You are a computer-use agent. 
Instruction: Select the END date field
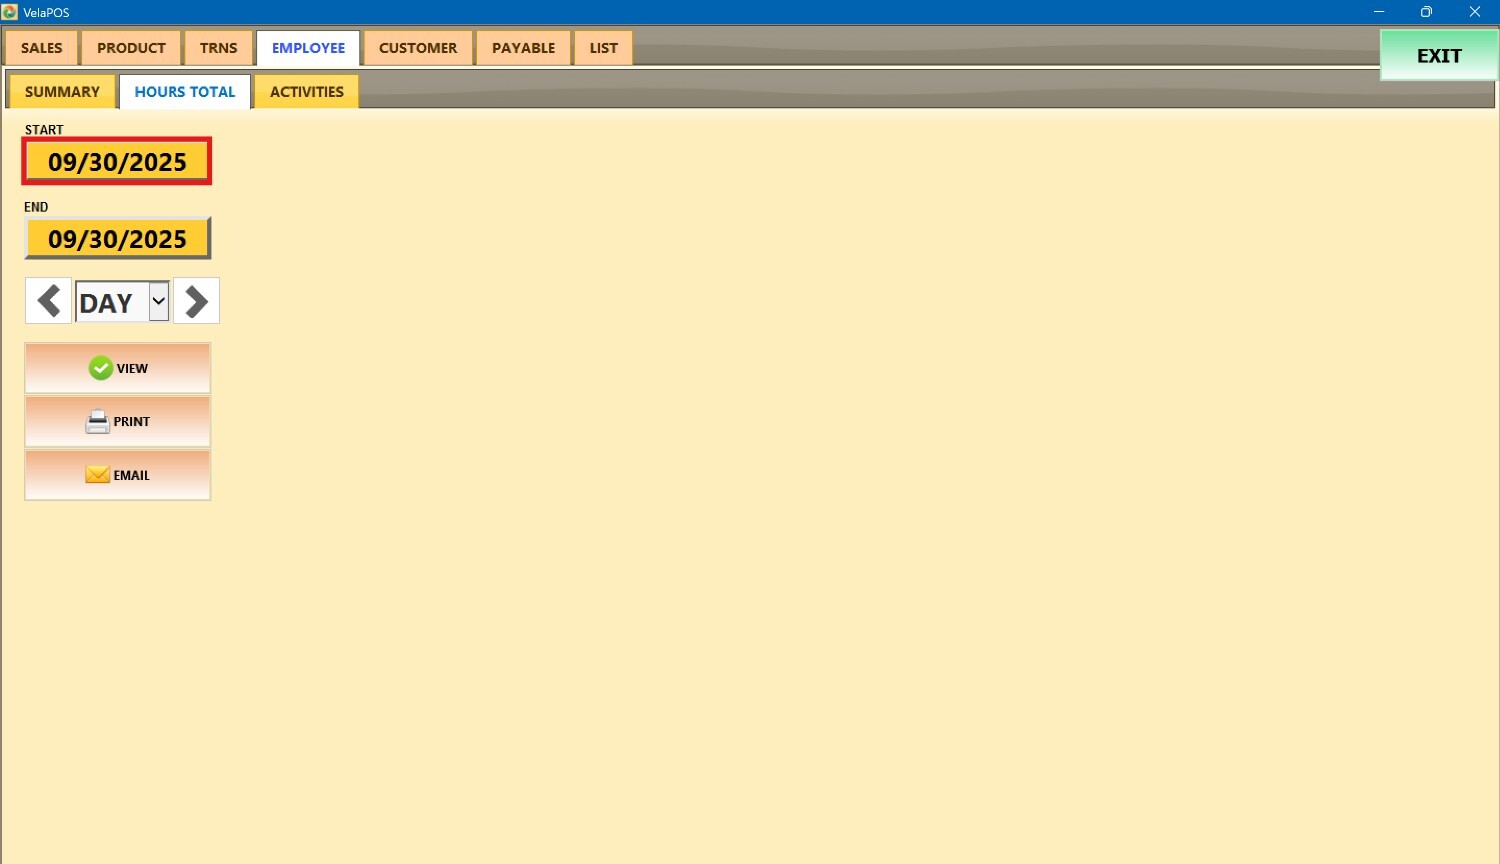117,239
